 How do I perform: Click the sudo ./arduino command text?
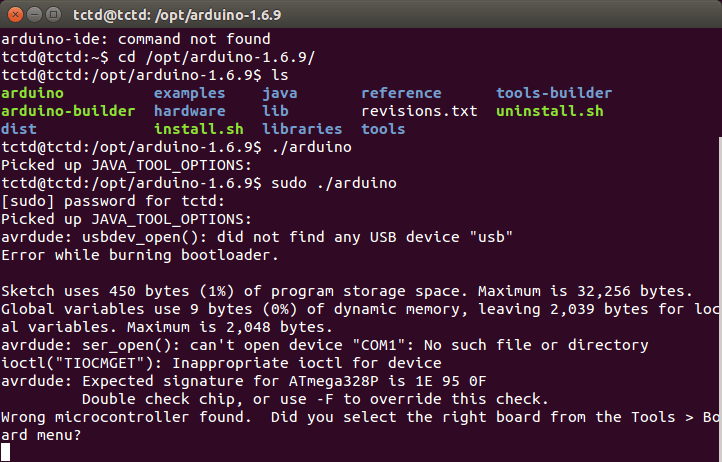point(333,183)
